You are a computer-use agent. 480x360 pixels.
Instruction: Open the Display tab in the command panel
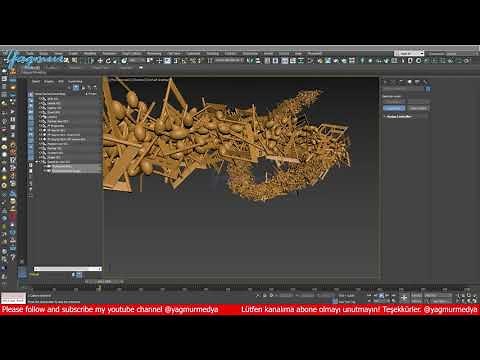417,82
